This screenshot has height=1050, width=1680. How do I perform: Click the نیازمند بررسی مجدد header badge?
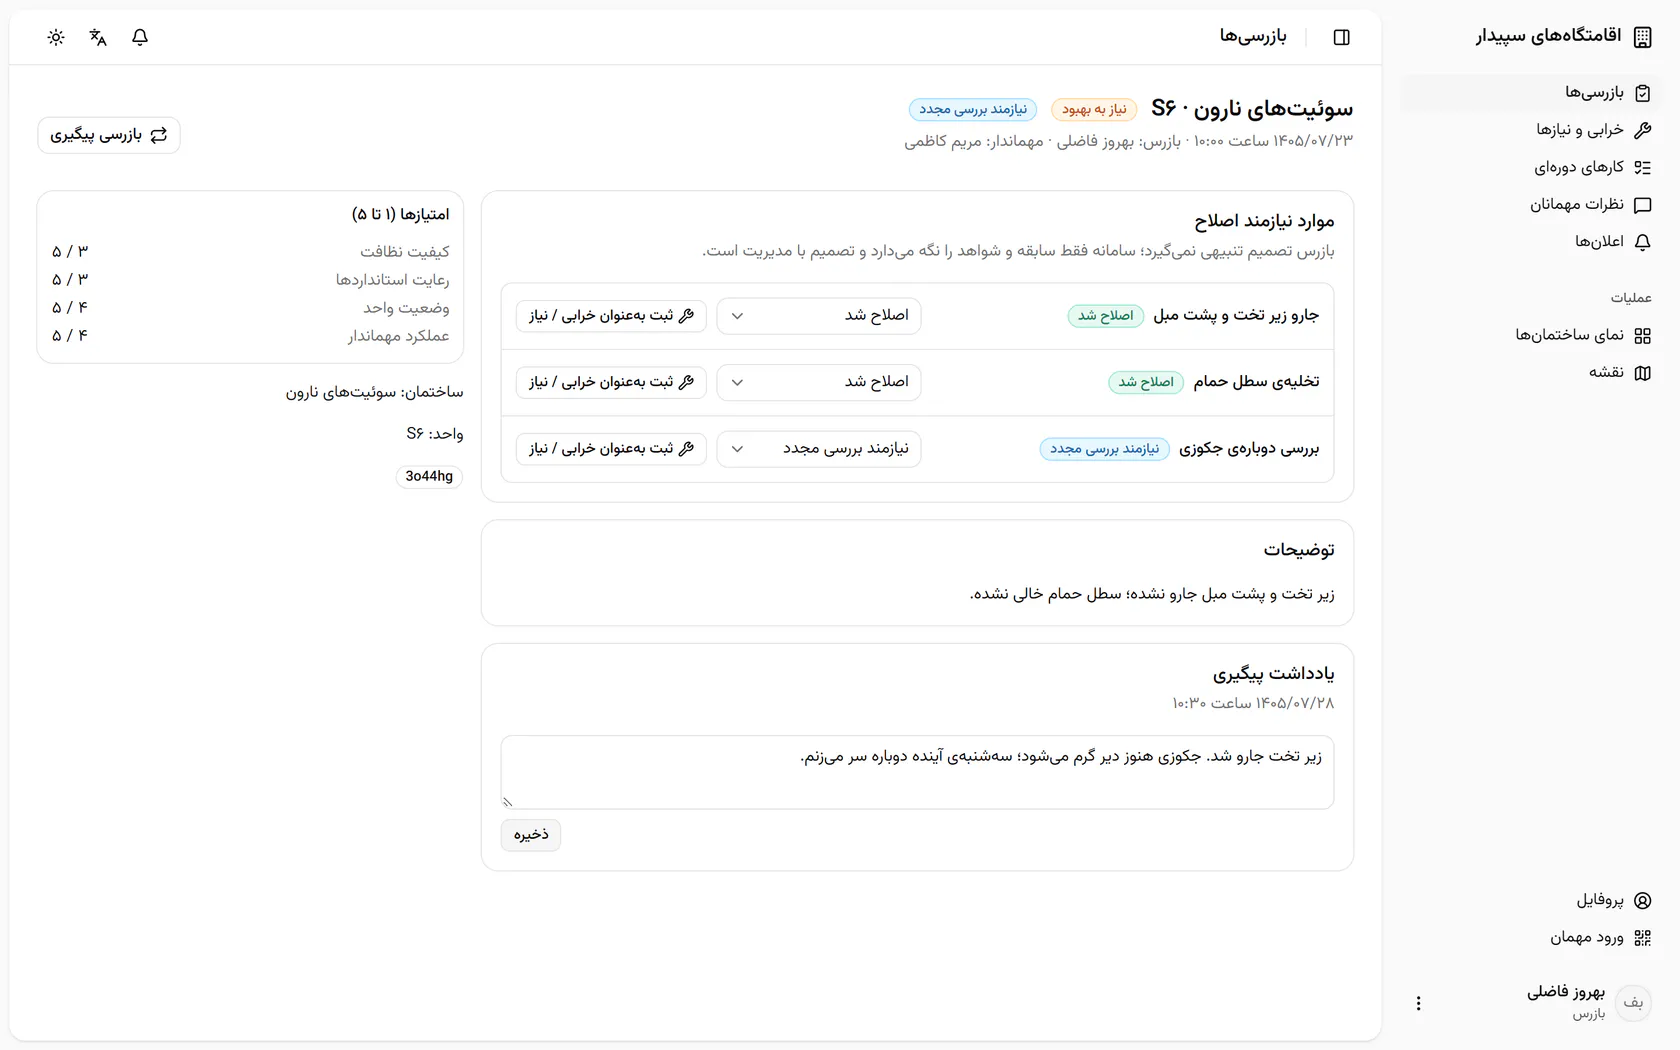[973, 110]
